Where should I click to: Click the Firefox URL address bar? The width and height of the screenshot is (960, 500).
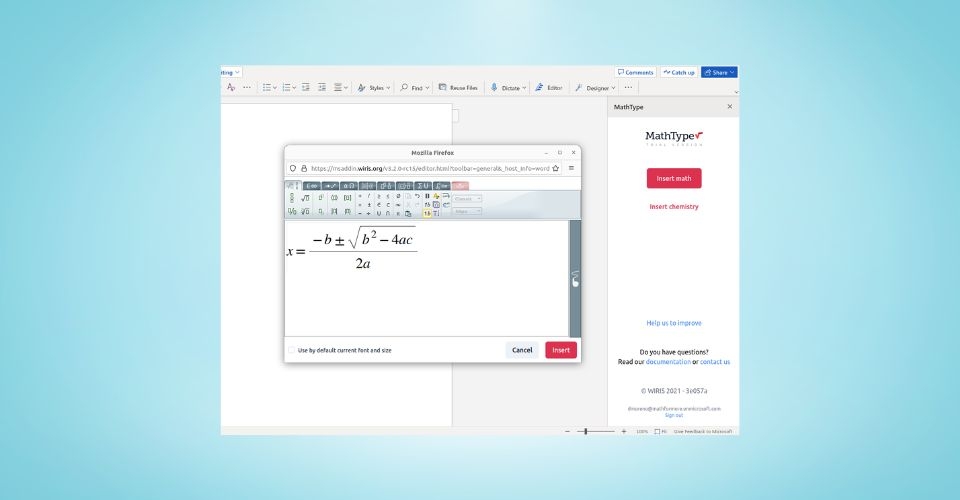429,168
